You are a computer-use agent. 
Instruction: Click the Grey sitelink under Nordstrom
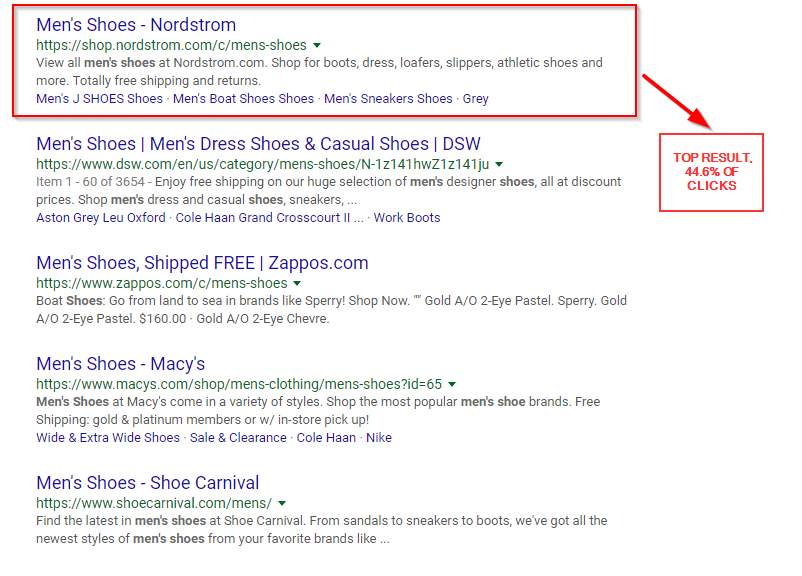(x=476, y=99)
